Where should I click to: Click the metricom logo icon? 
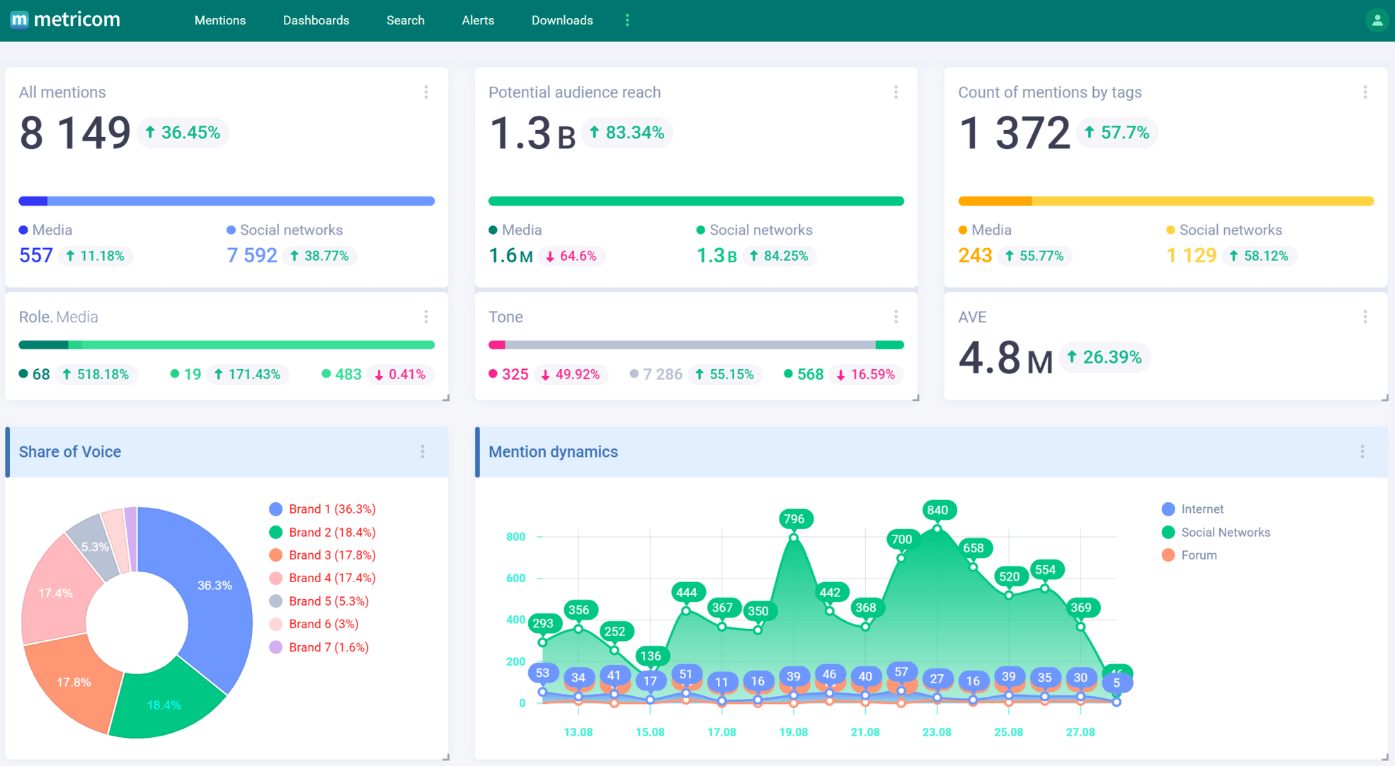[19, 20]
